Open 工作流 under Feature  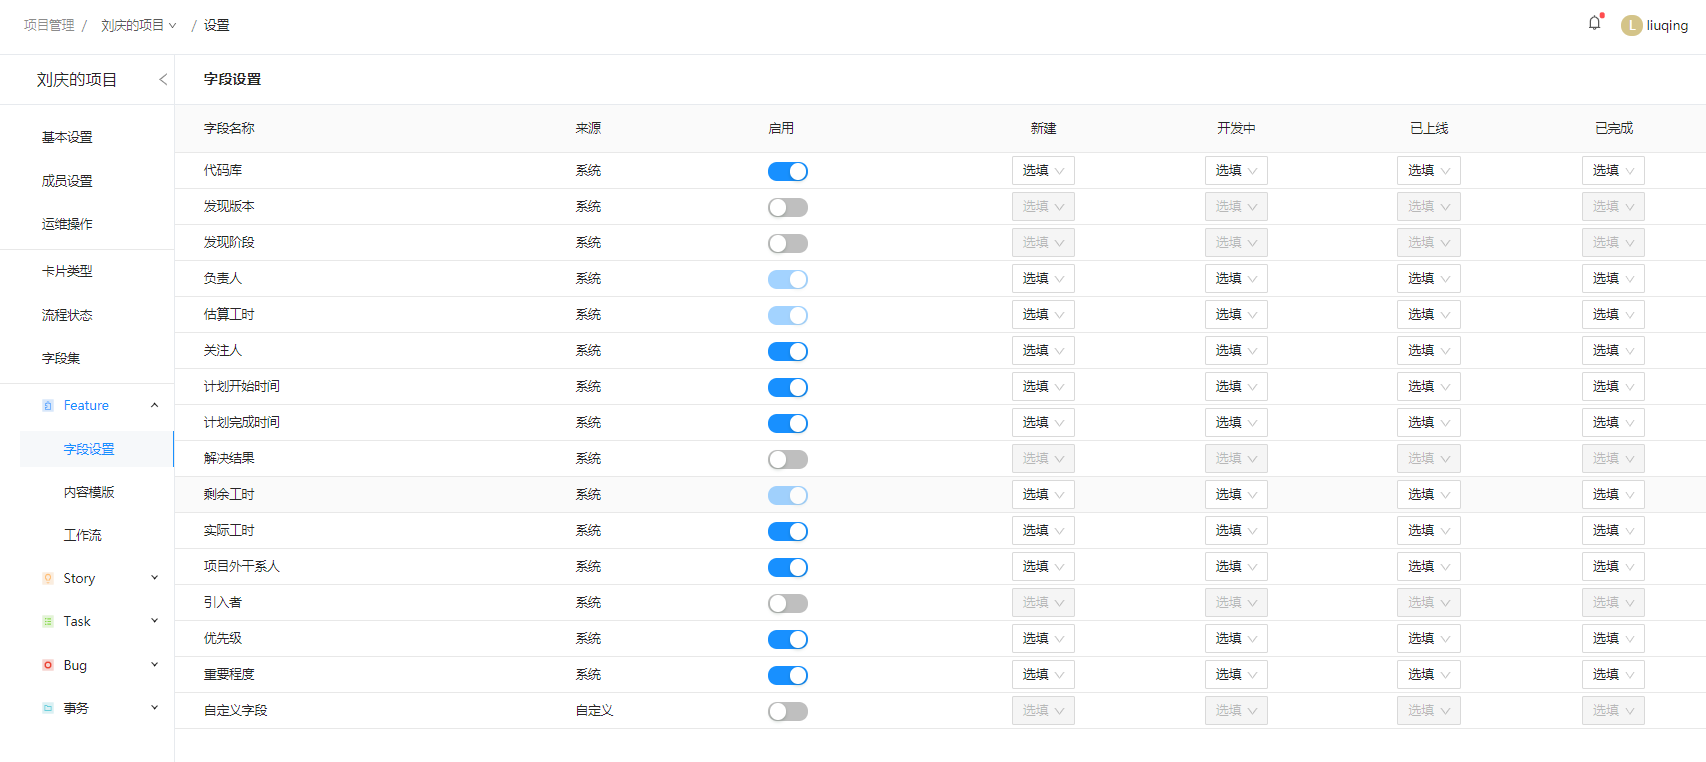[x=82, y=535]
